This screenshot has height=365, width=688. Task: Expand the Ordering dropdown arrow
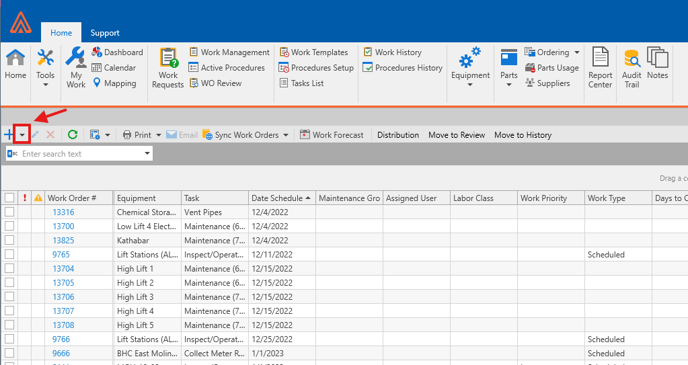577,52
